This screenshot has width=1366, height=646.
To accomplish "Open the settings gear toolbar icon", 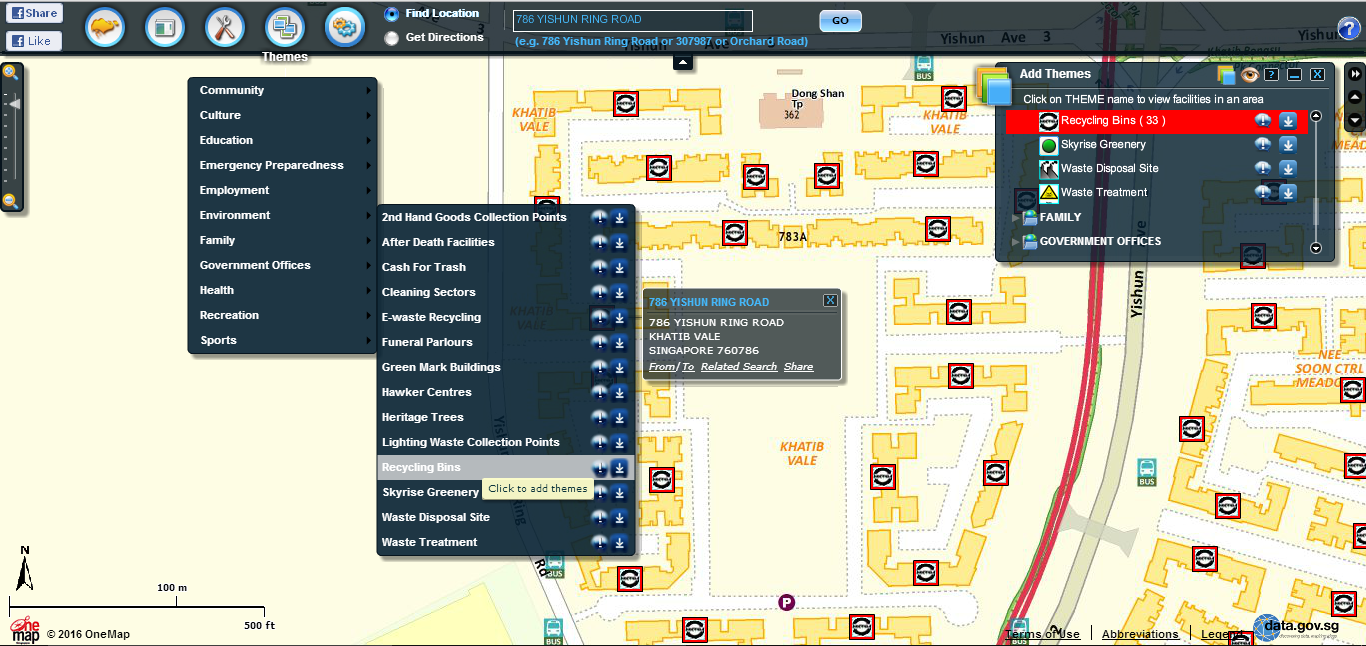I will (345, 28).
